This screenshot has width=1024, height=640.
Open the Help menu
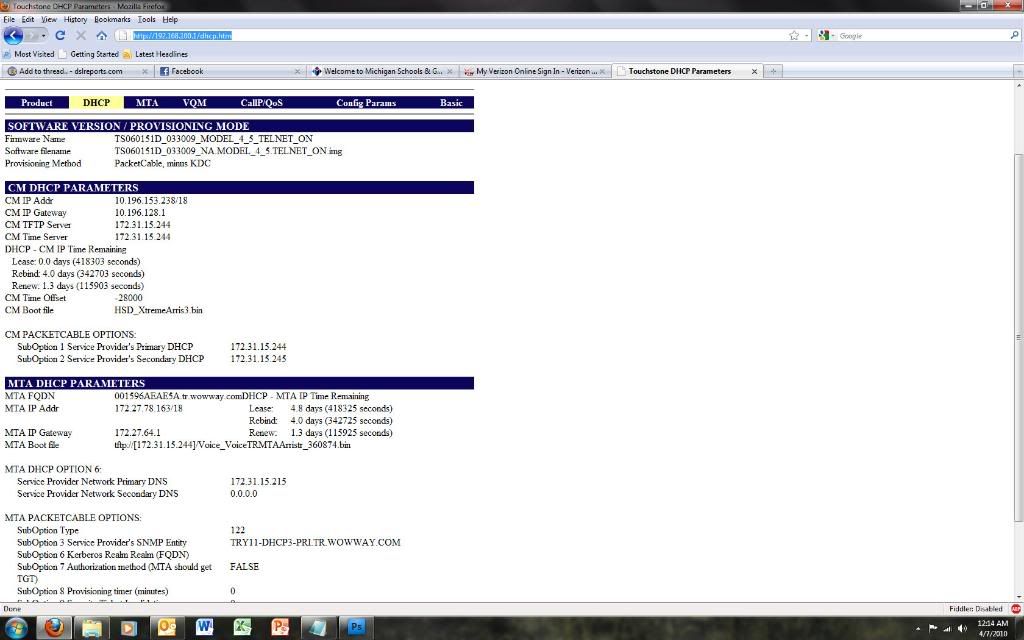click(x=170, y=20)
